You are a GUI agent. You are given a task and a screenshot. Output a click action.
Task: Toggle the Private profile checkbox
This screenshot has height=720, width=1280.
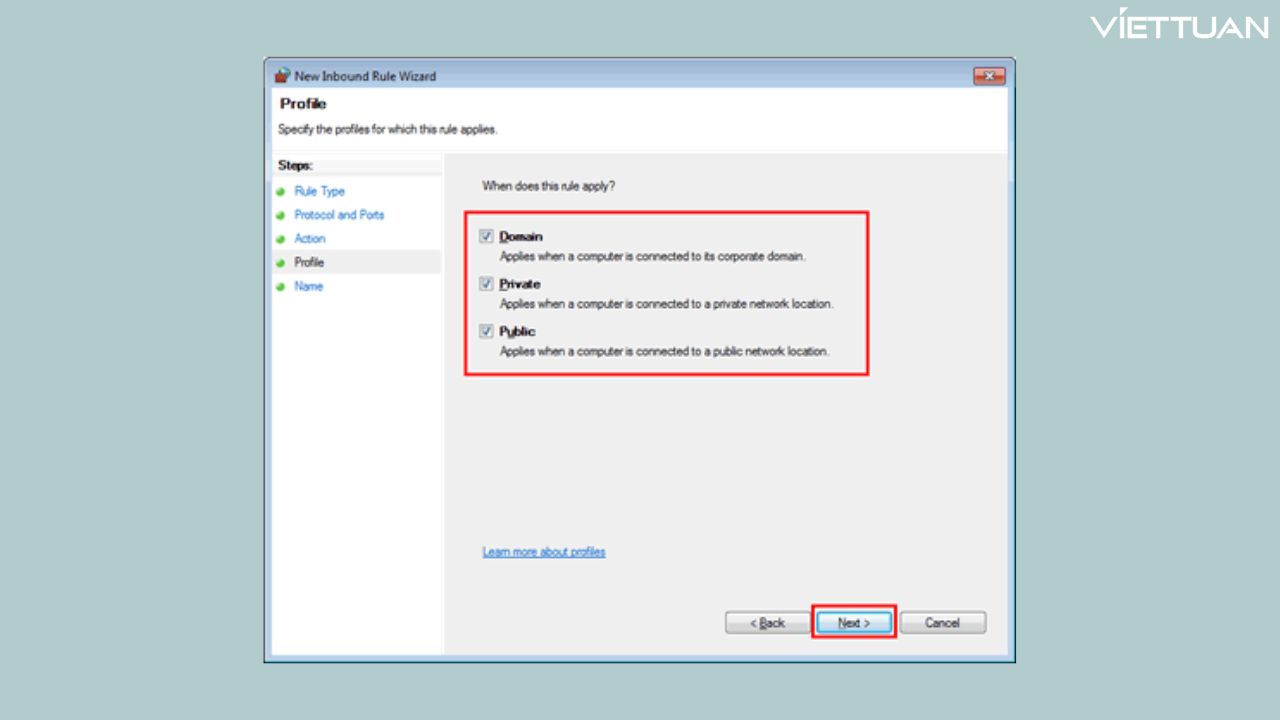coord(487,284)
